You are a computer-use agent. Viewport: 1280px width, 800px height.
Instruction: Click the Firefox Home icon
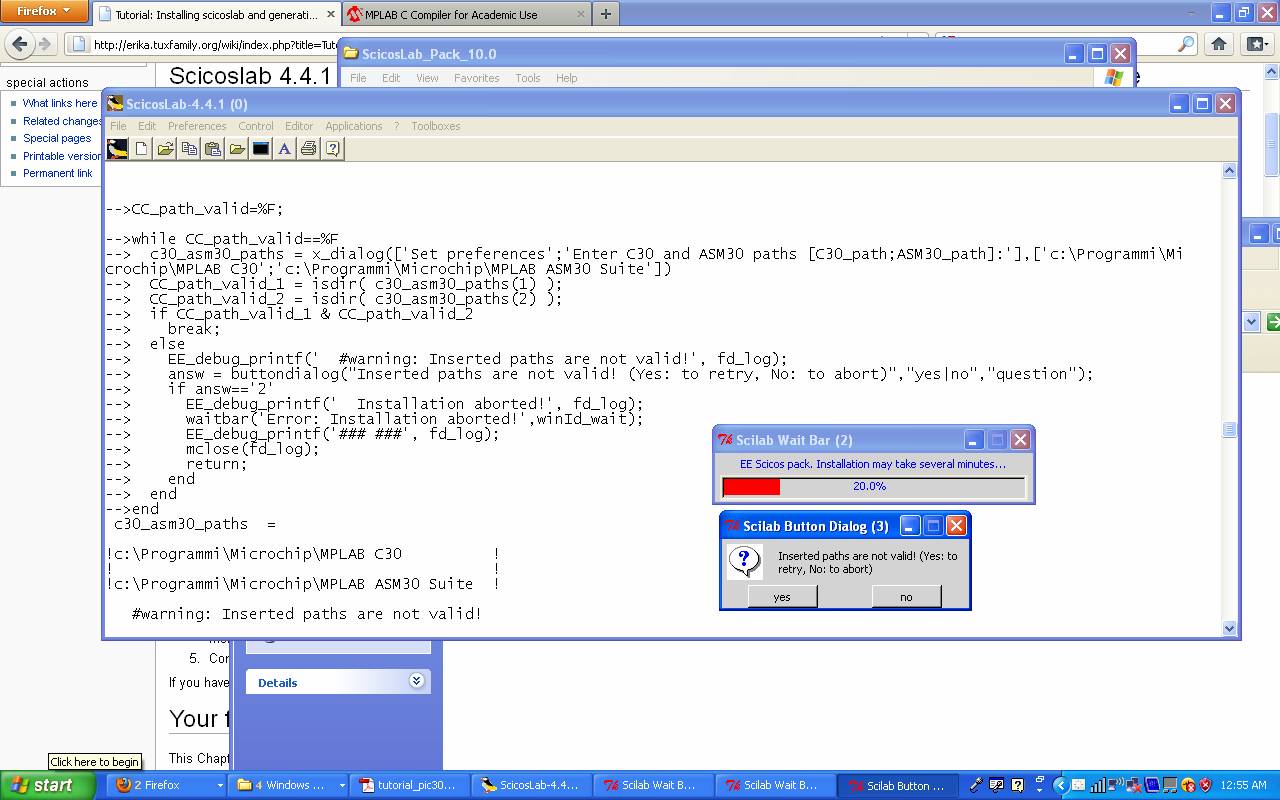point(1219,44)
